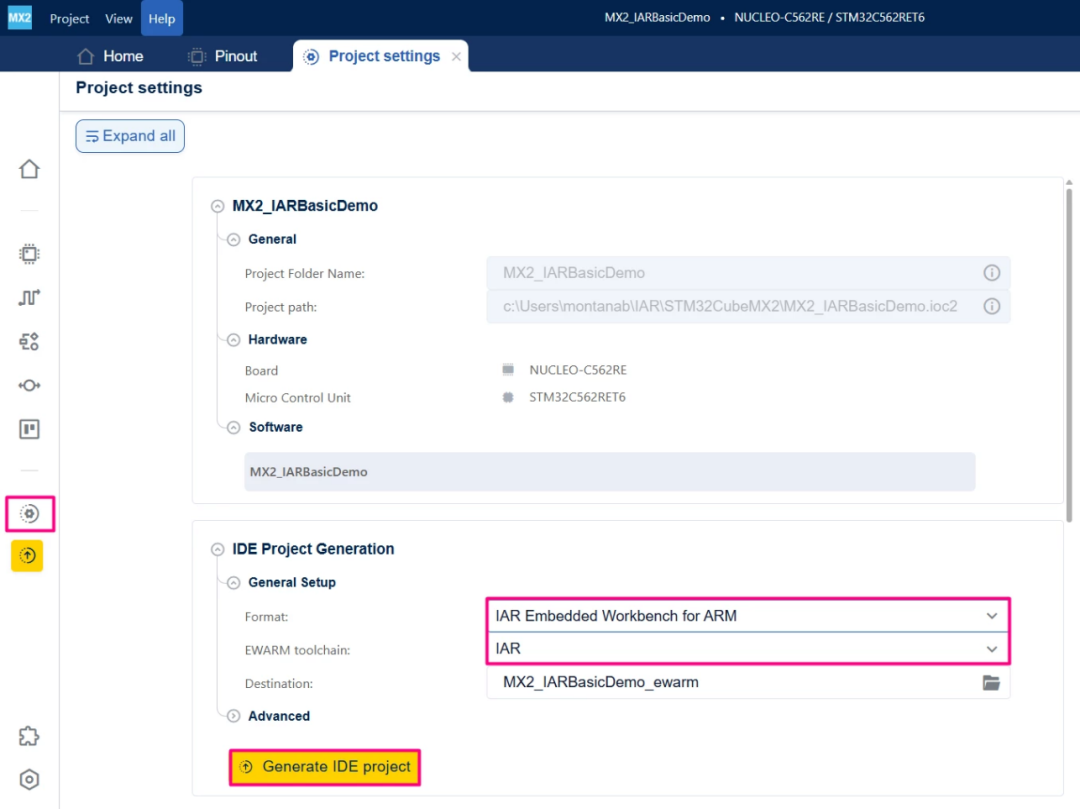The width and height of the screenshot is (1080, 809).
Task: Click the Project path field
Action: pos(748,306)
